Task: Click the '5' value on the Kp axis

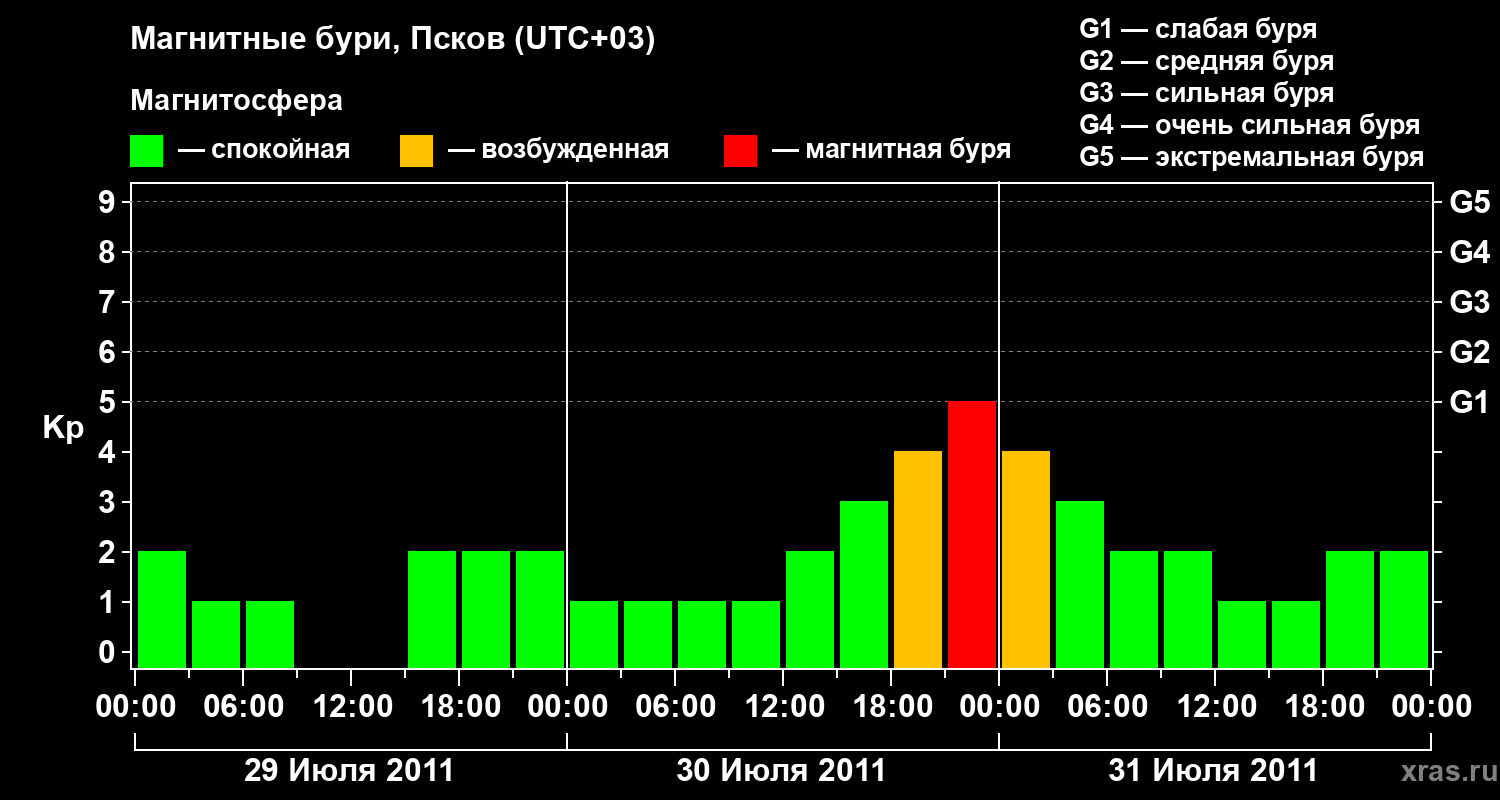Action: pyautogui.click(x=109, y=402)
